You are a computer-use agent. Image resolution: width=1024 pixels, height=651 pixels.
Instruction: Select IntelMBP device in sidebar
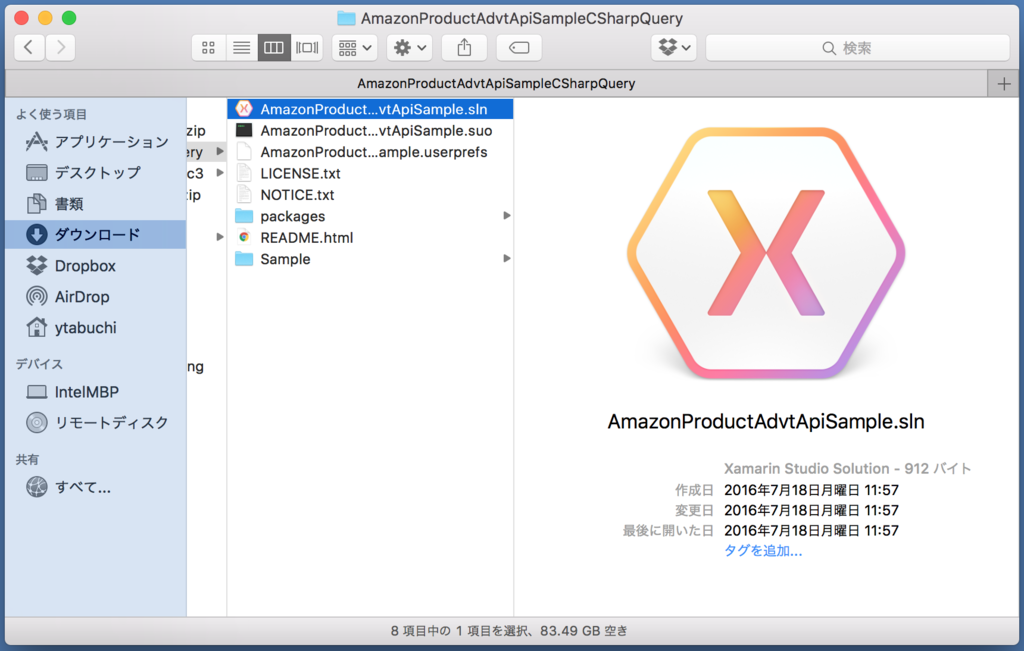[x=97, y=392]
